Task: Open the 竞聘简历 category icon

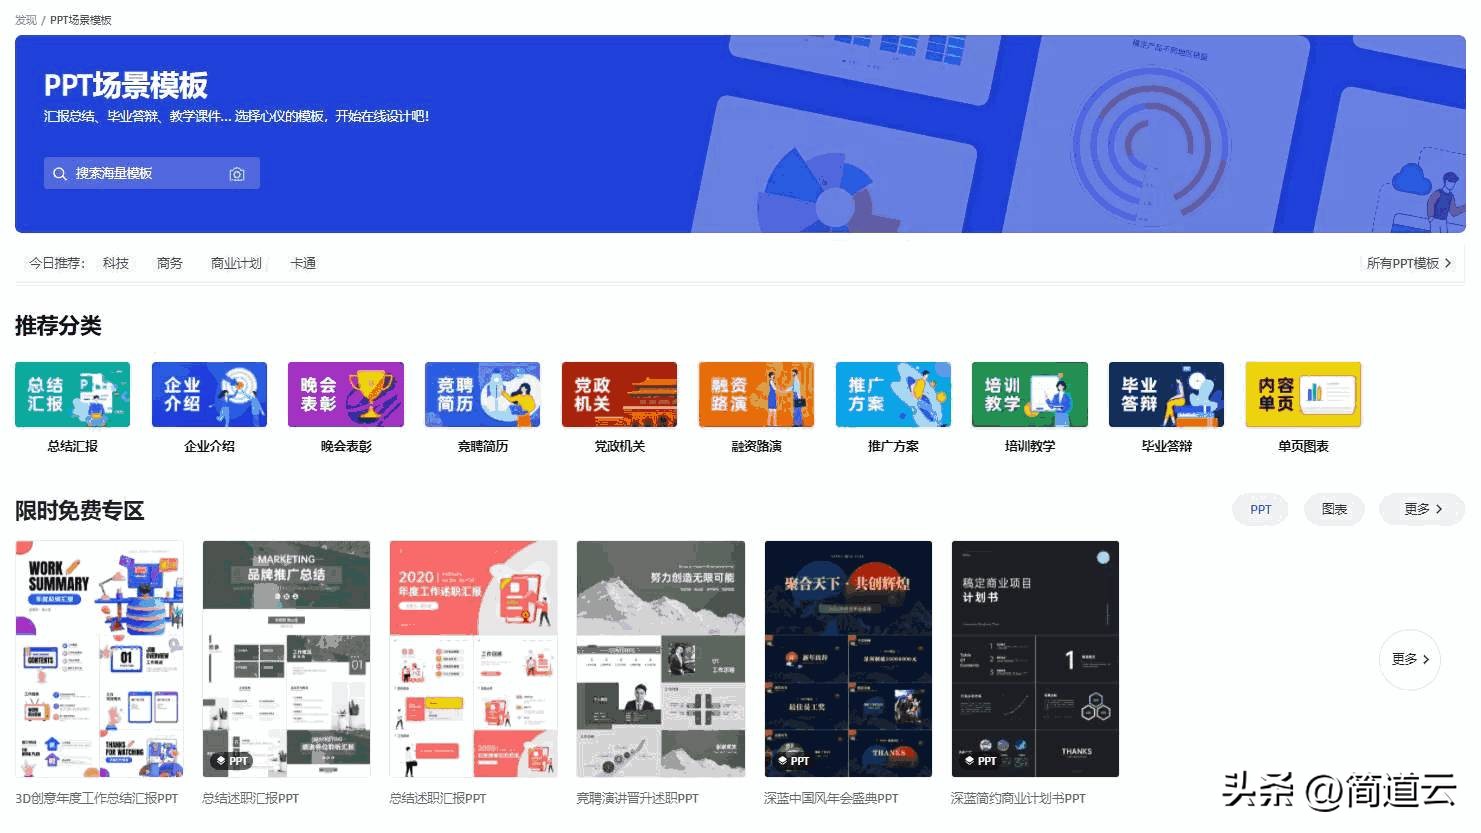Action: [x=482, y=395]
